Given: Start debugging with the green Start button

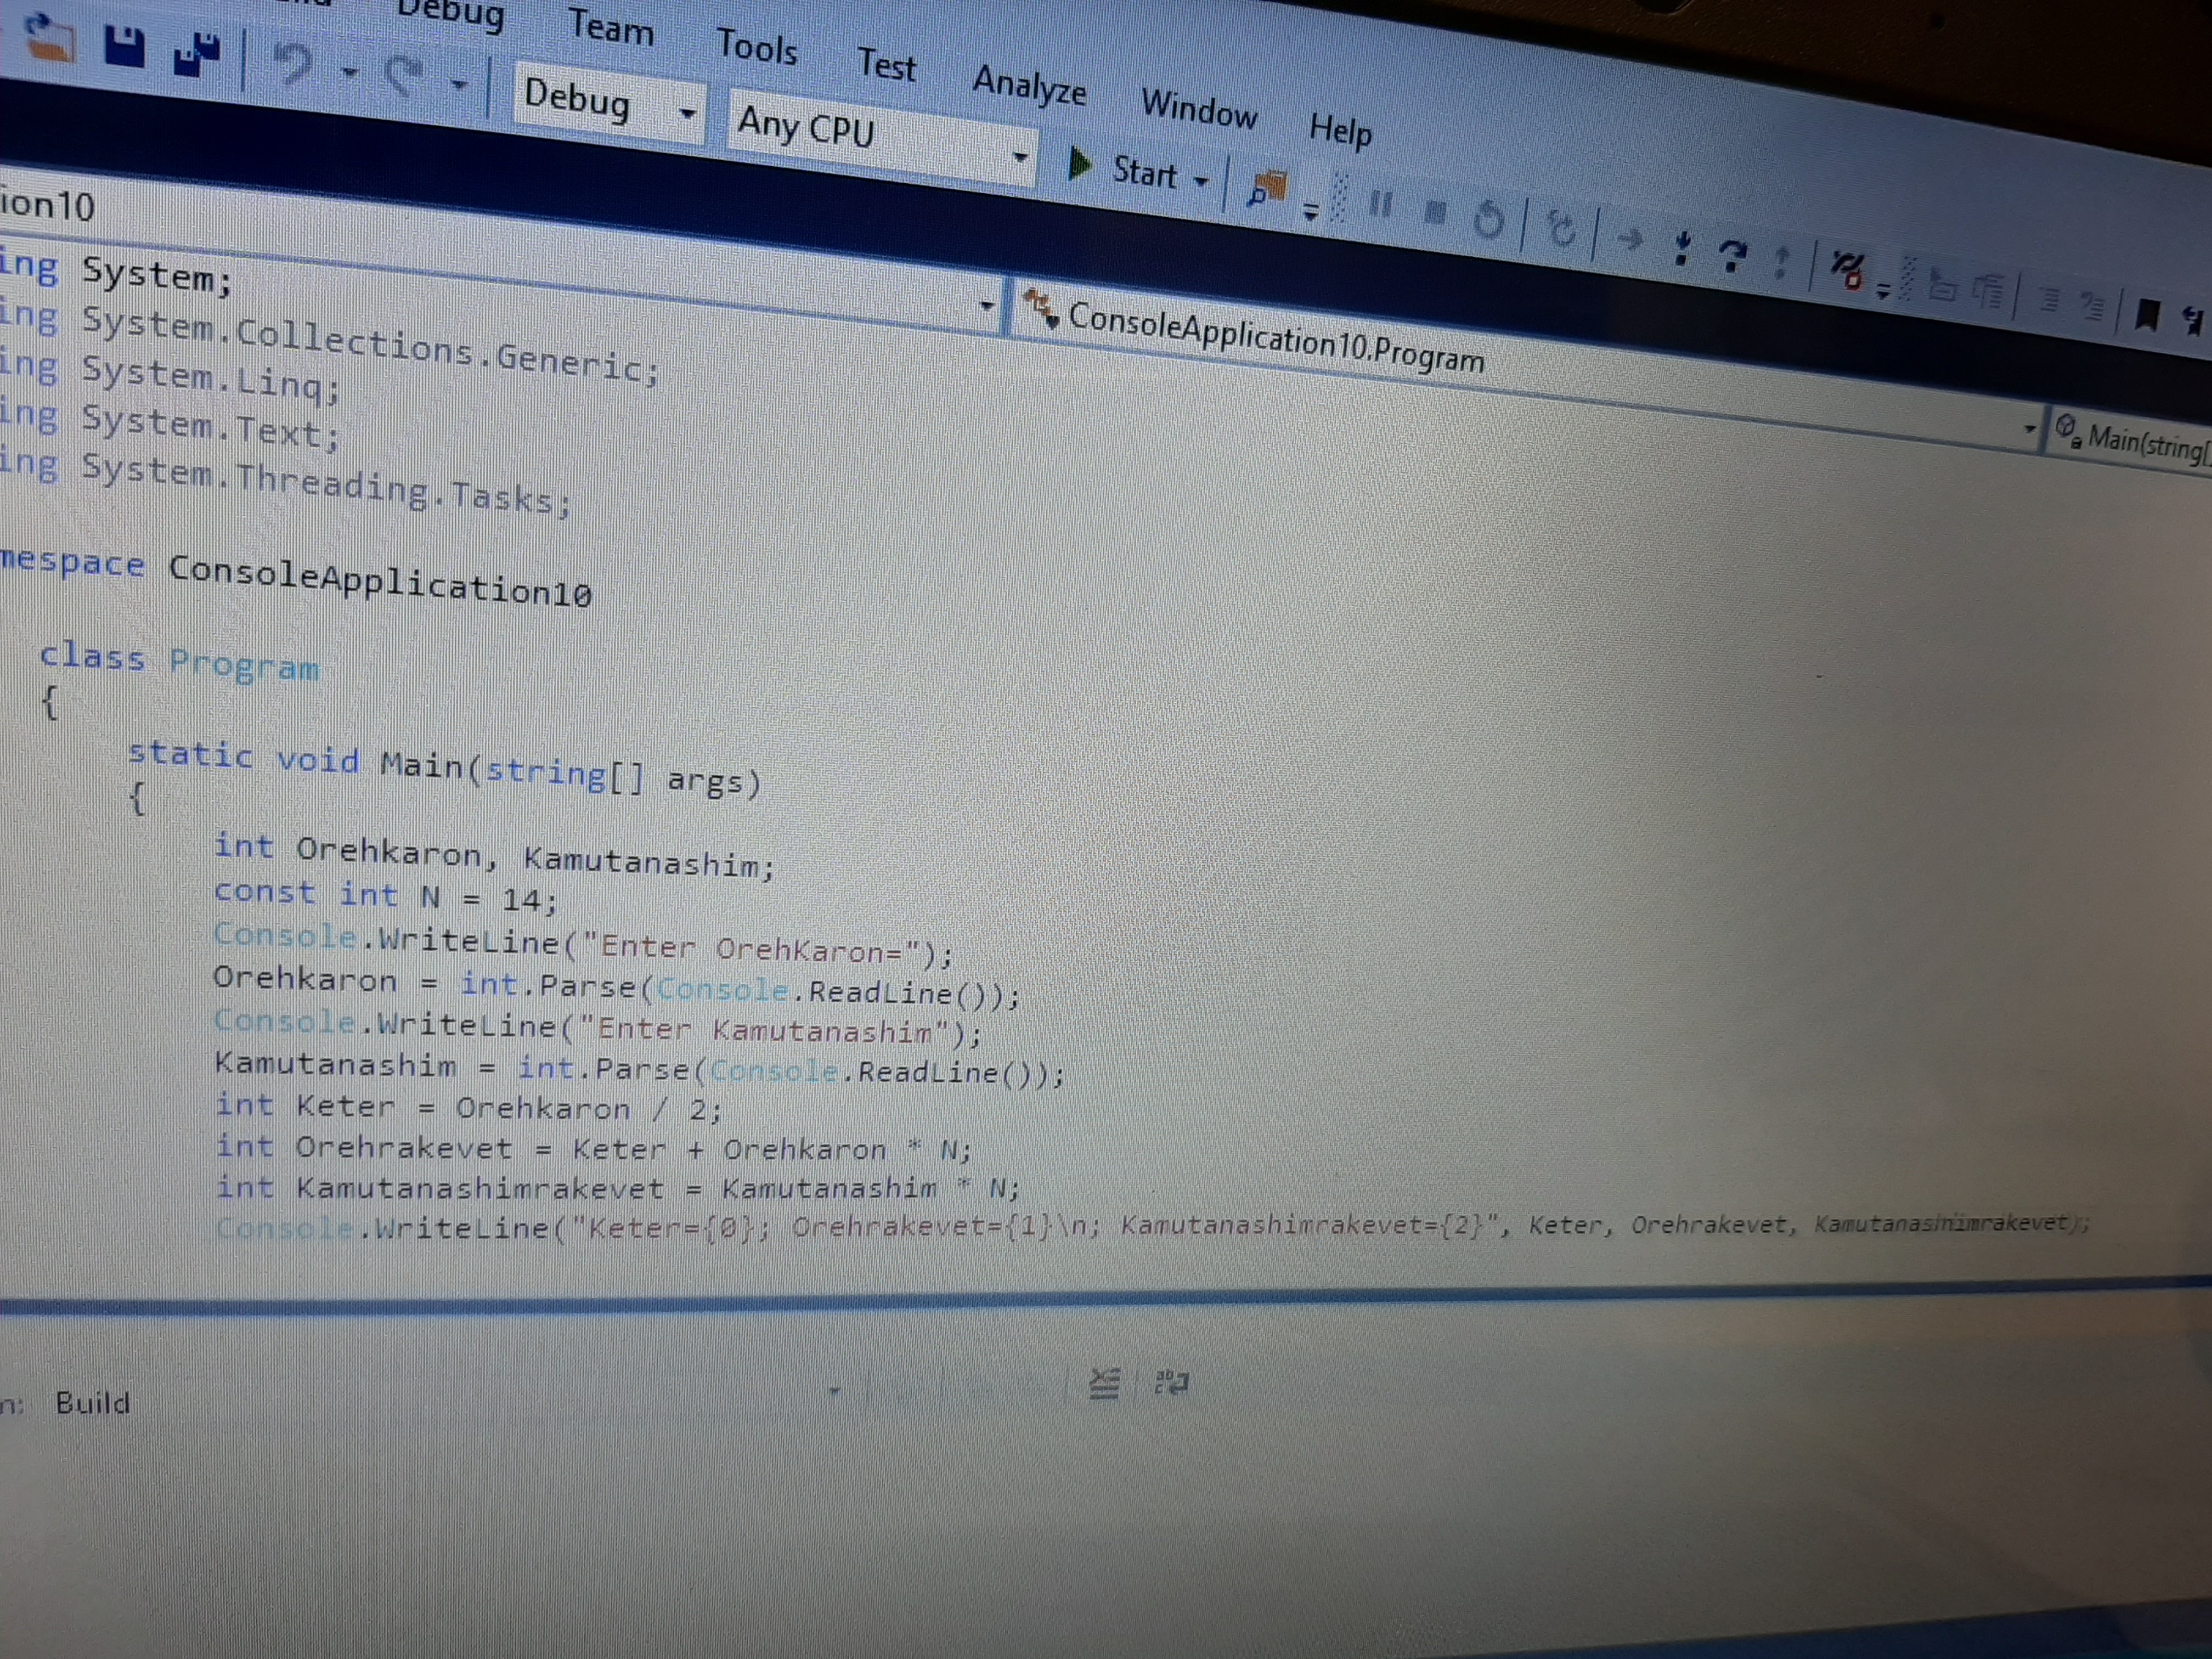Looking at the screenshot, I should 1125,169.
